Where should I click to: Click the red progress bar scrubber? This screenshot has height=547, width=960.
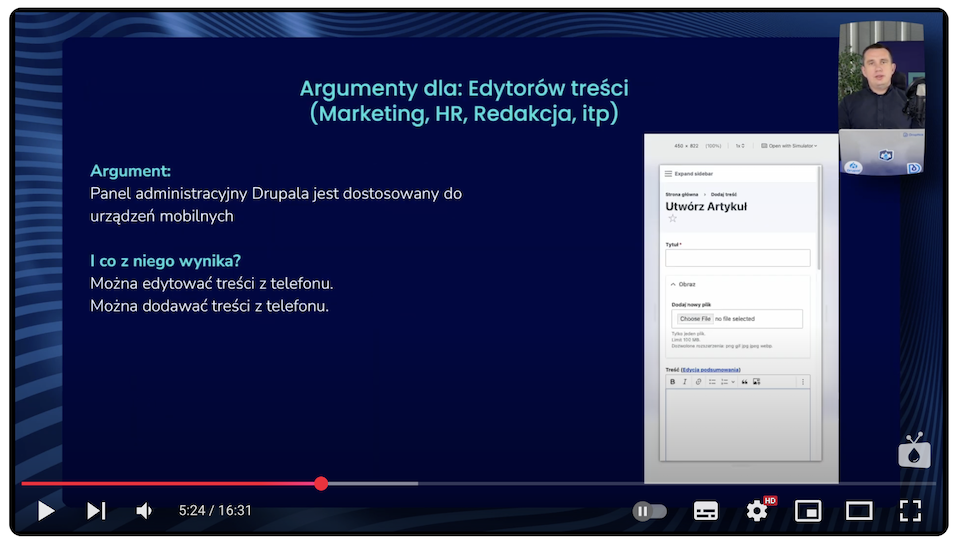pyautogui.click(x=321, y=483)
